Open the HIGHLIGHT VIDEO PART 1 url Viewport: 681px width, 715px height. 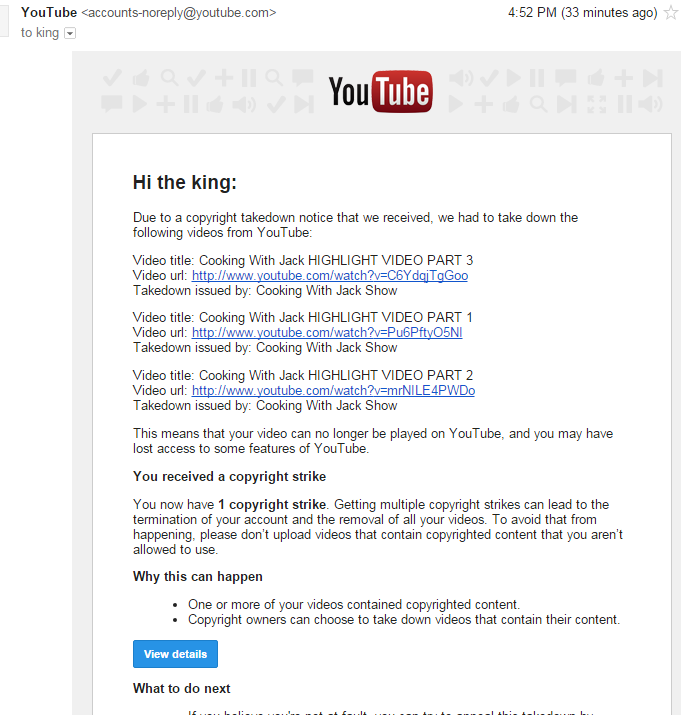(327, 333)
